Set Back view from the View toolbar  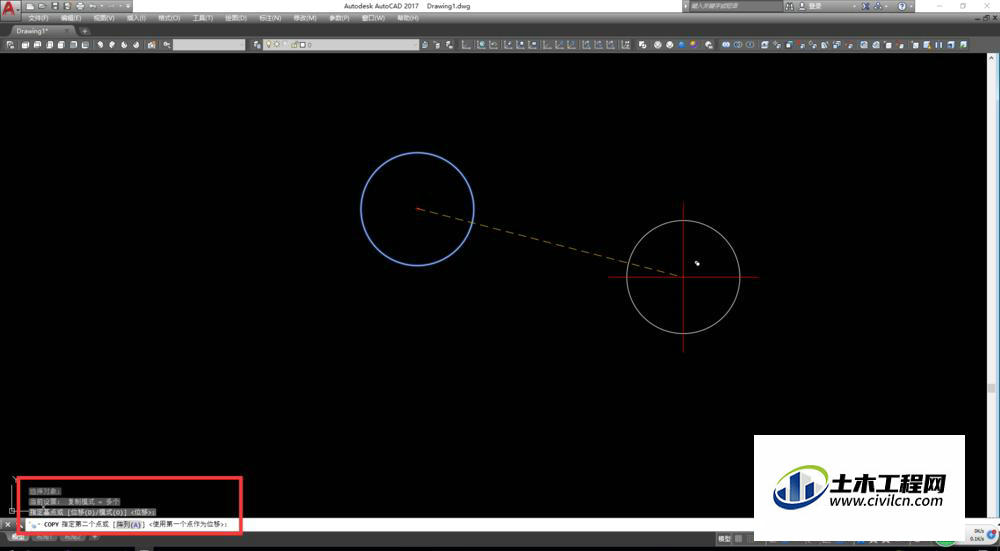tap(86, 45)
